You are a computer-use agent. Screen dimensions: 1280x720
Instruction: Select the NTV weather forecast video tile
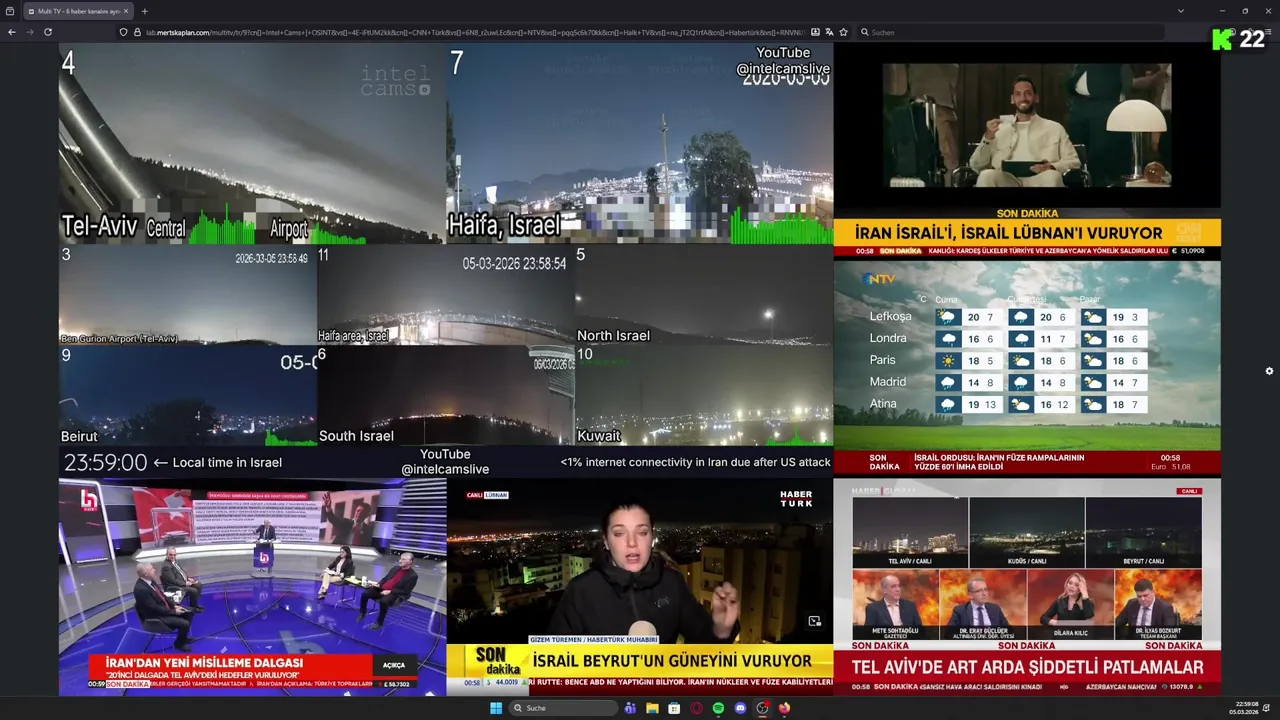pyautogui.click(x=1027, y=368)
